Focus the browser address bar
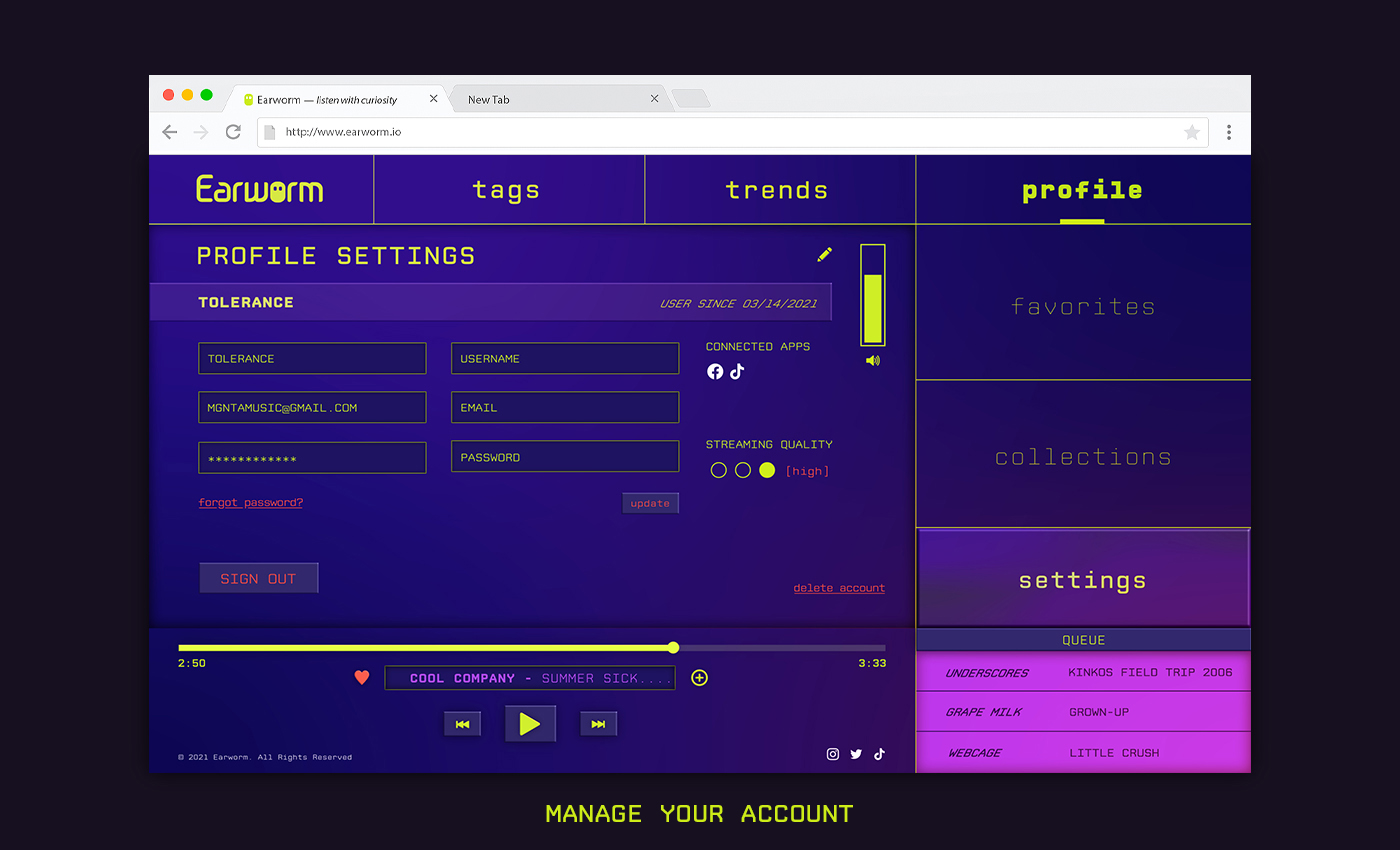This screenshot has width=1400, height=850. (732, 132)
